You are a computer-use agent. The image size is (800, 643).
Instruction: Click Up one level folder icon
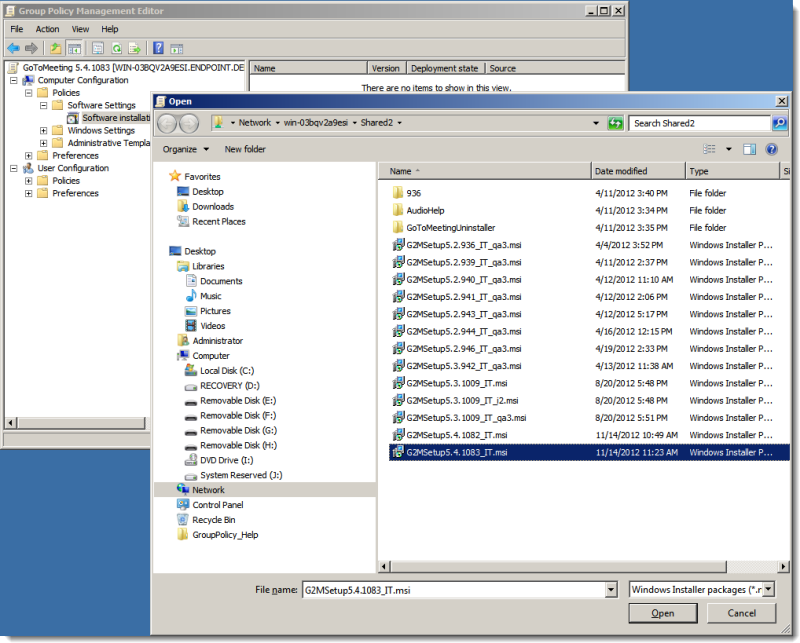click(x=55, y=48)
